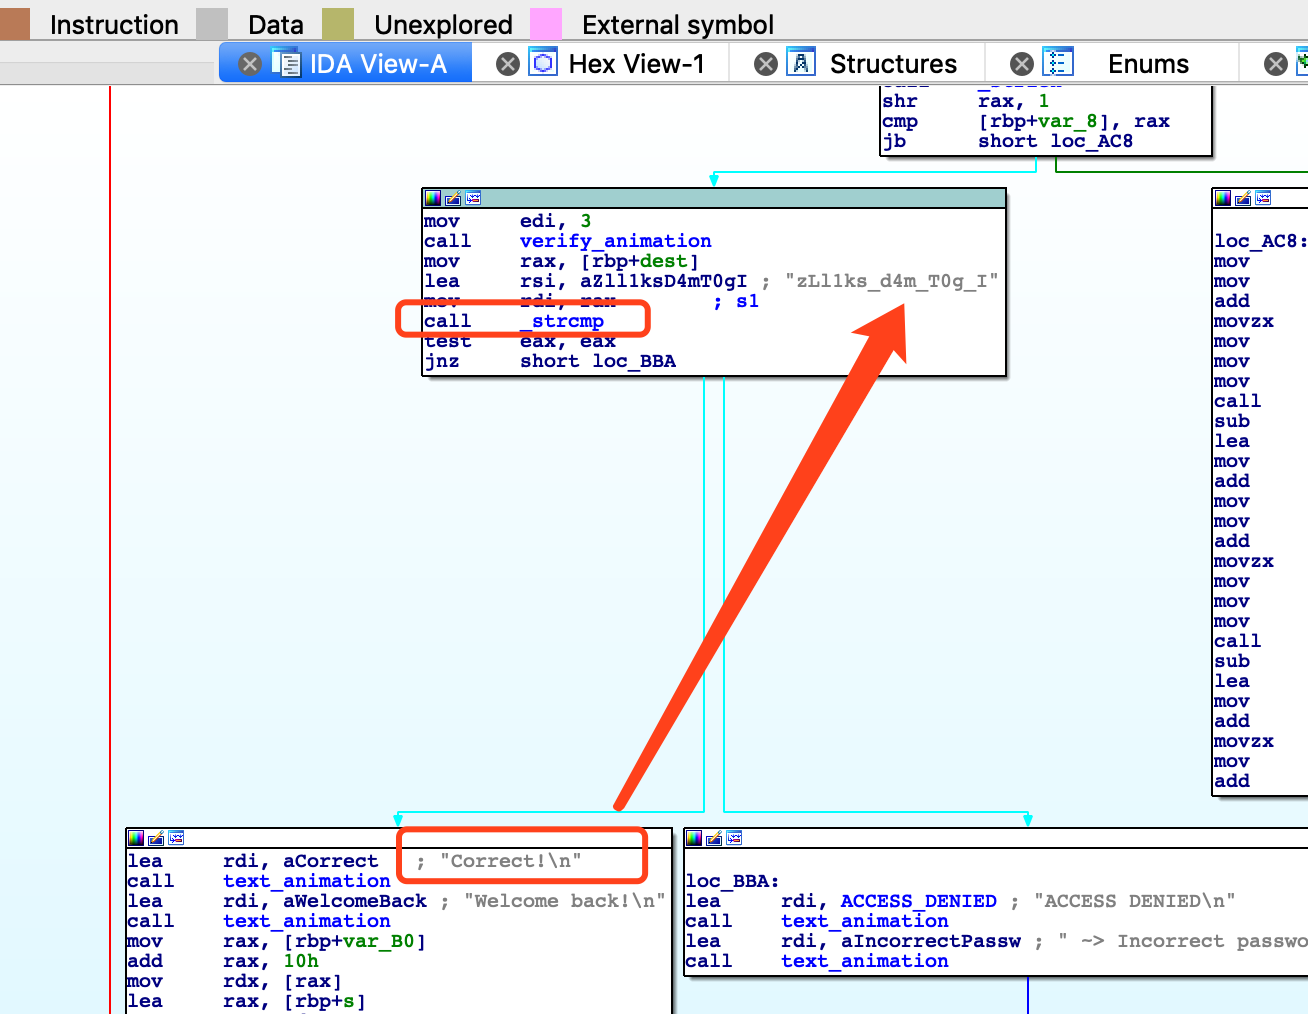Click the Instruction legend color swatch

(x=14, y=24)
